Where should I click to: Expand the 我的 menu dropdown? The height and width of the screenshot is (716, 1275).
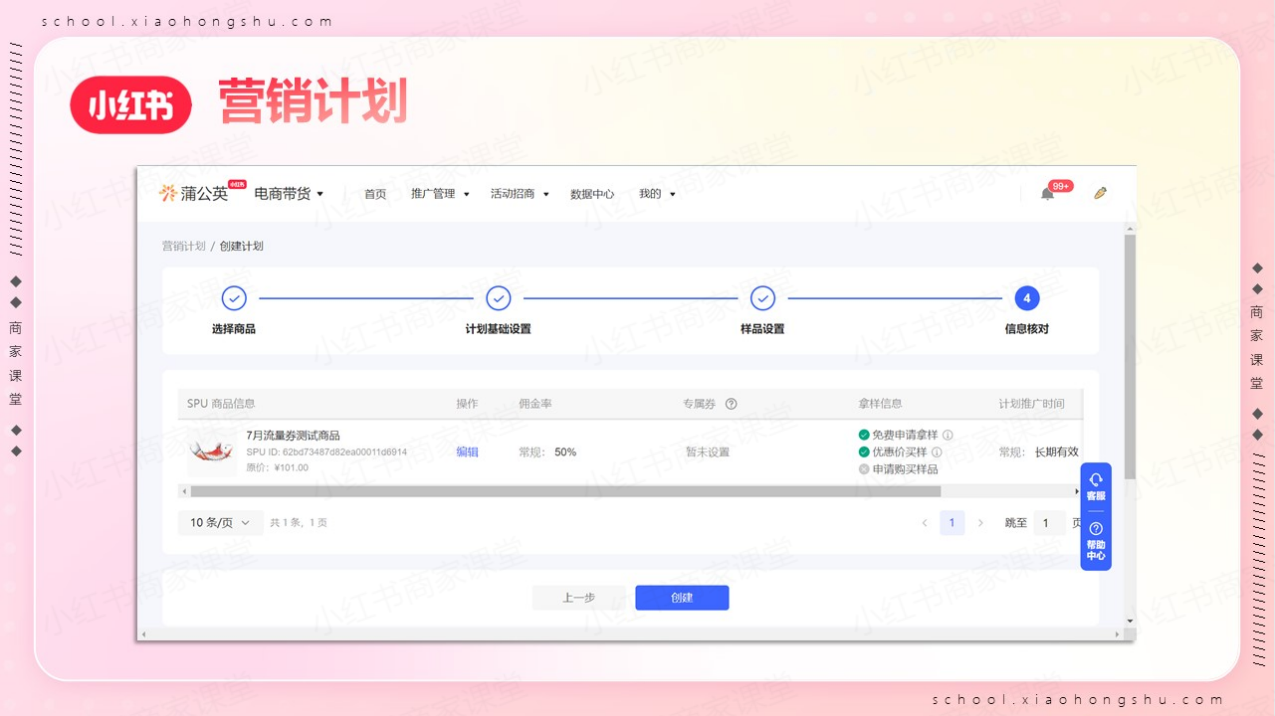coord(658,194)
